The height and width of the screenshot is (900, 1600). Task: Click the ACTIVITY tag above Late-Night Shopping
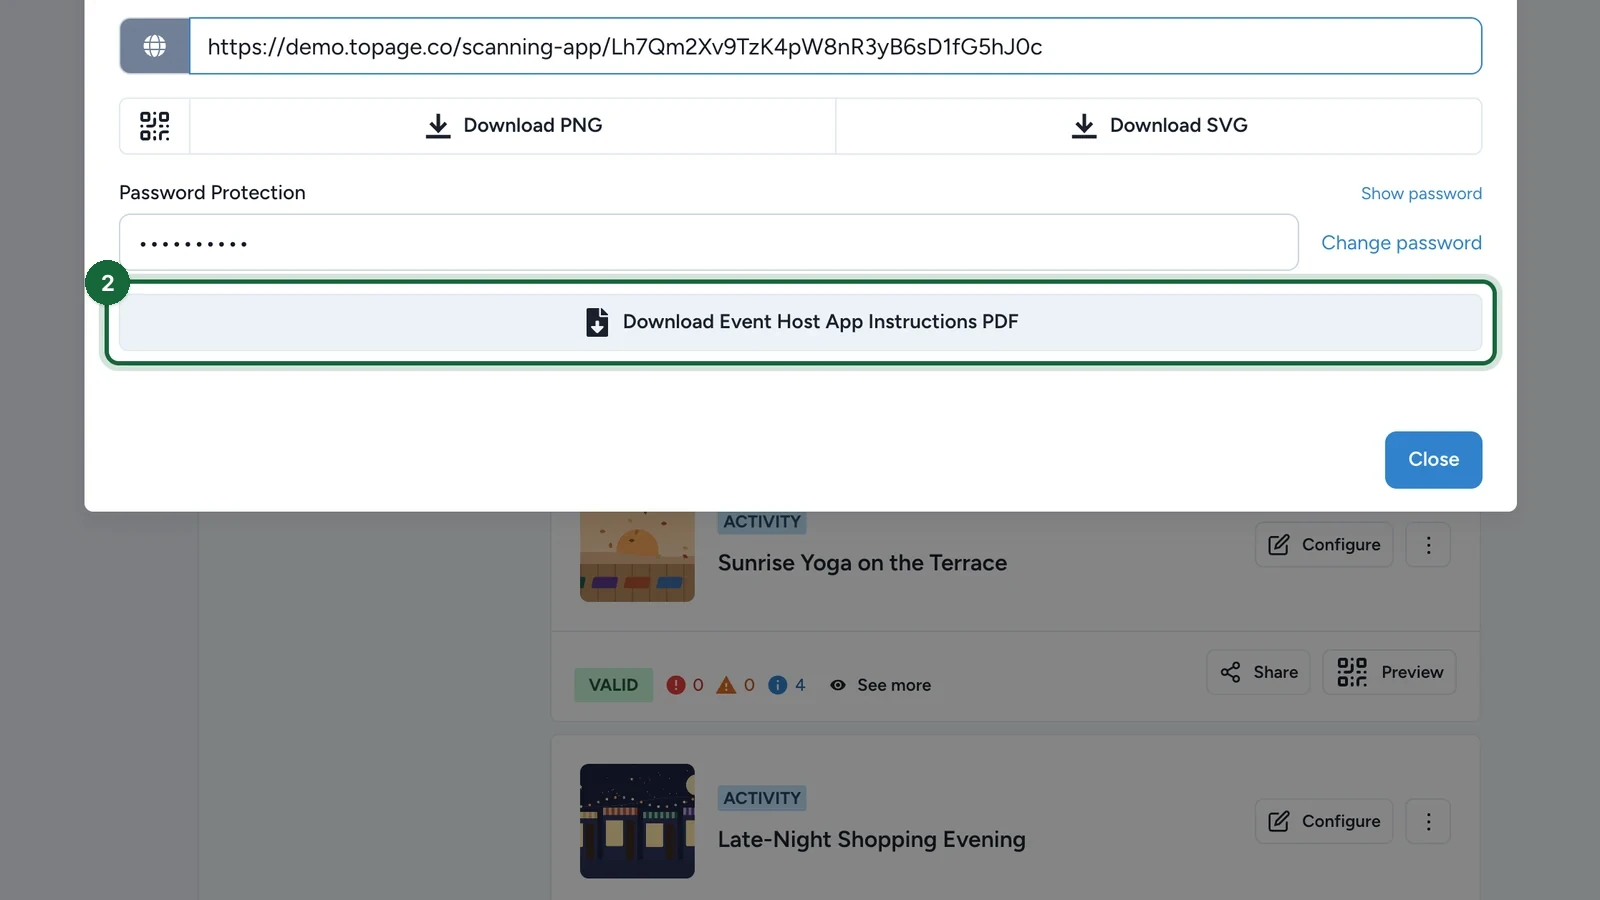tap(762, 798)
